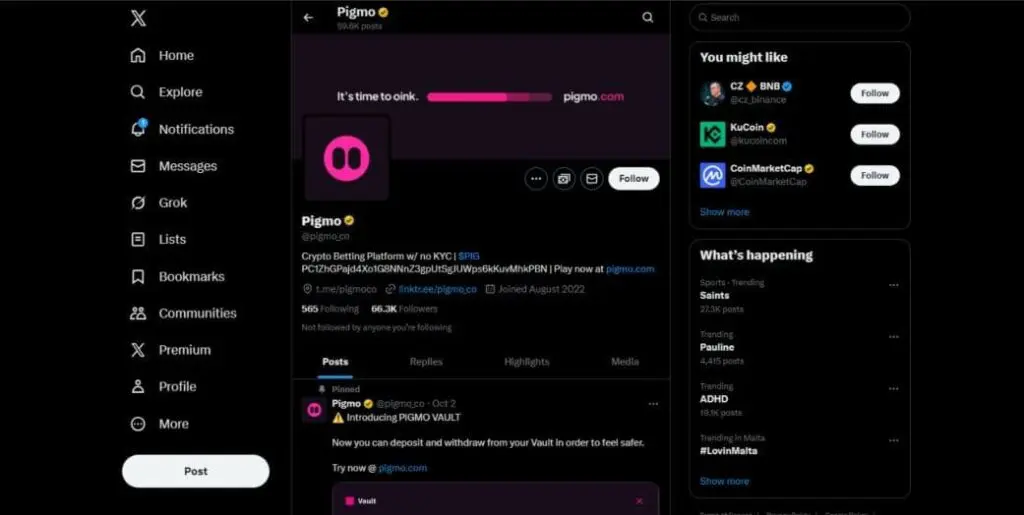The image size is (1024, 515).
Task: Message Pigmo via envelope icon
Action: coord(591,178)
